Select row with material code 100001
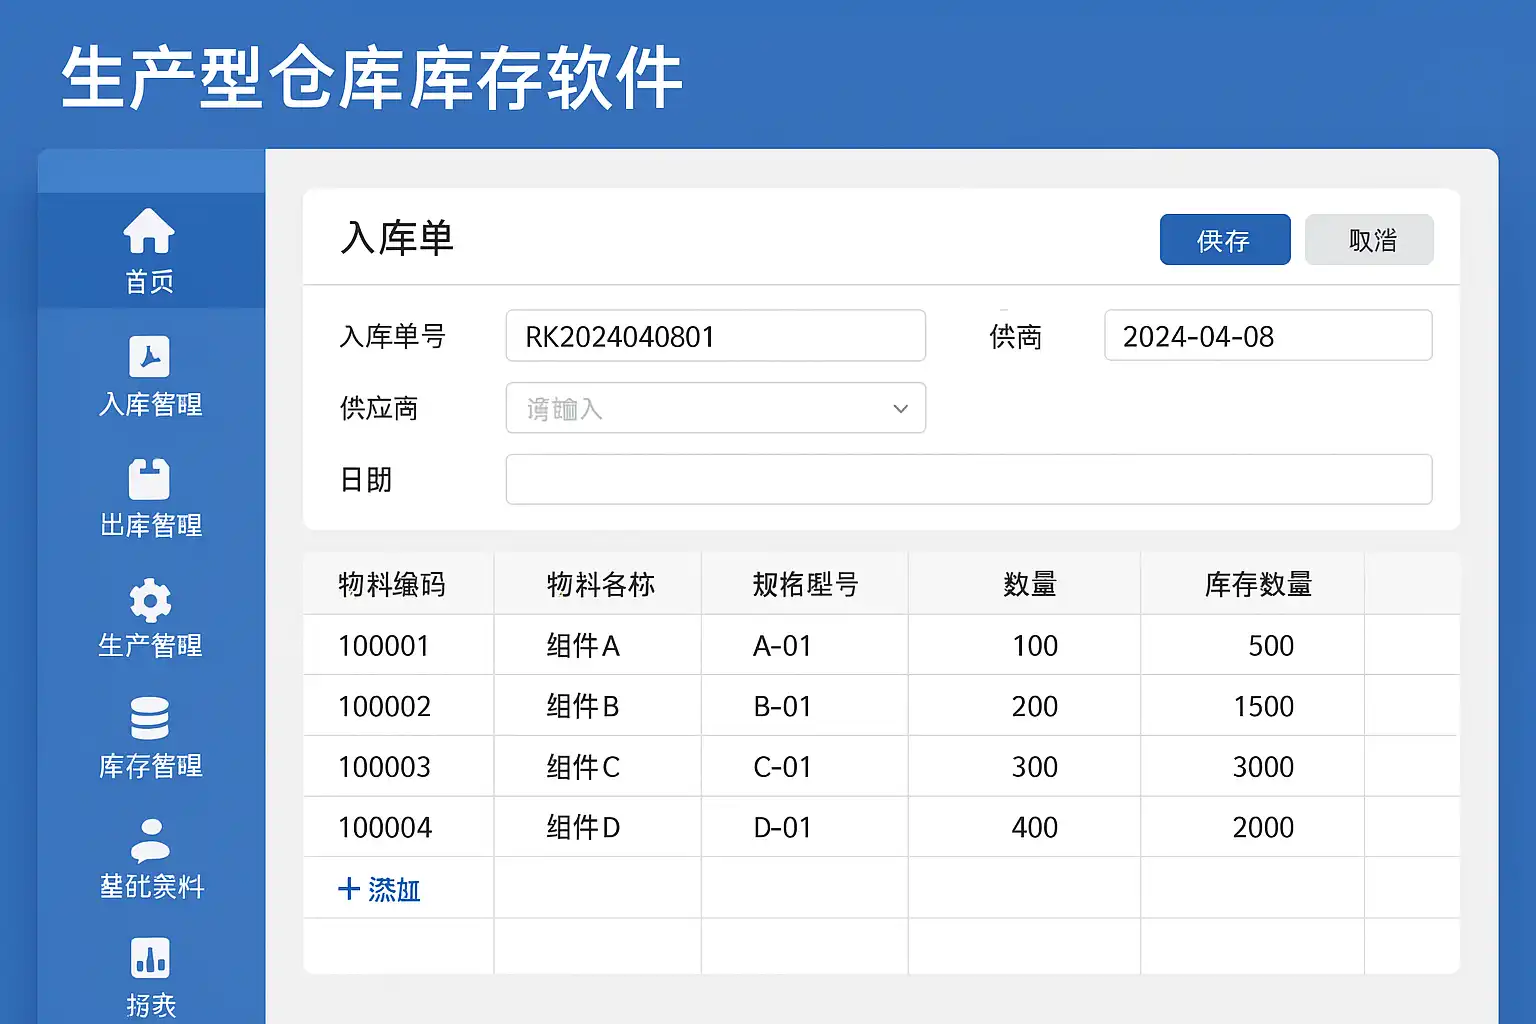The width and height of the screenshot is (1536, 1024). click(384, 646)
